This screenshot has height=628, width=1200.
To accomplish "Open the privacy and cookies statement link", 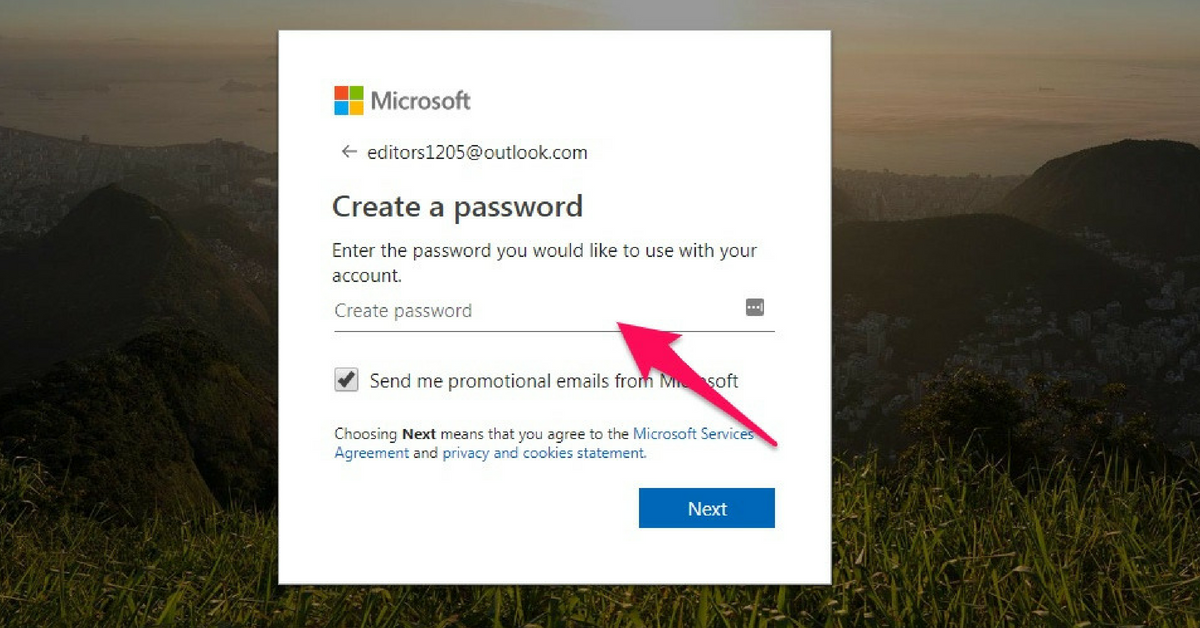I will coord(544,453).
